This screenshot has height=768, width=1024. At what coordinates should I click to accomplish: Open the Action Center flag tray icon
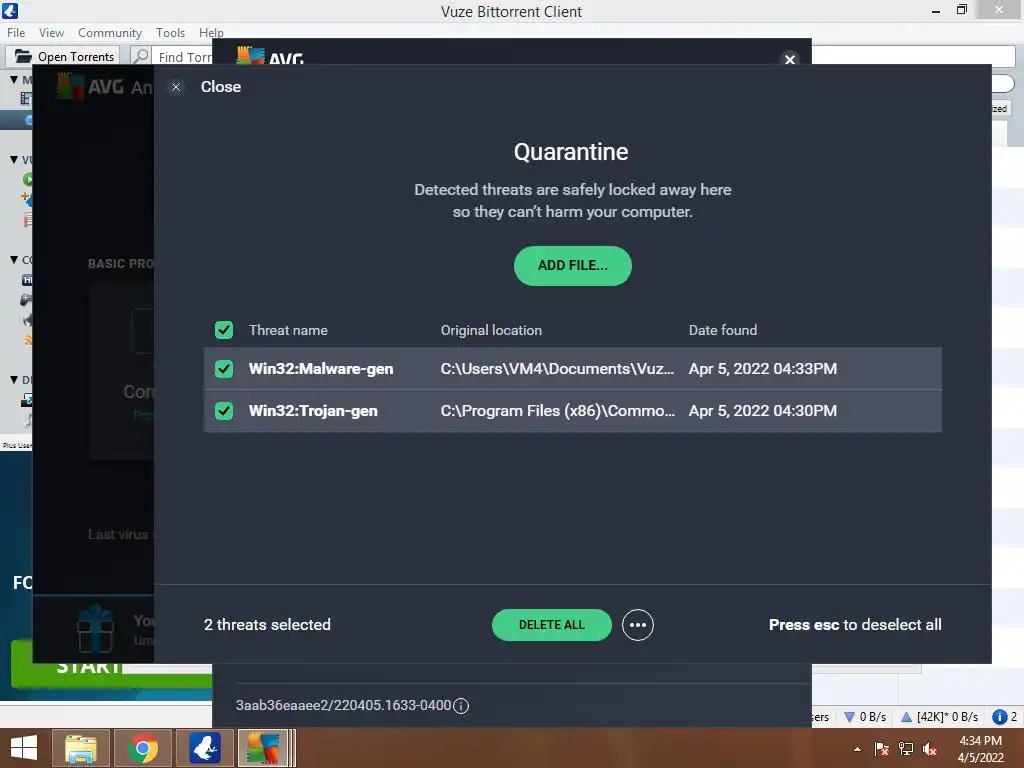coord(882,749)
